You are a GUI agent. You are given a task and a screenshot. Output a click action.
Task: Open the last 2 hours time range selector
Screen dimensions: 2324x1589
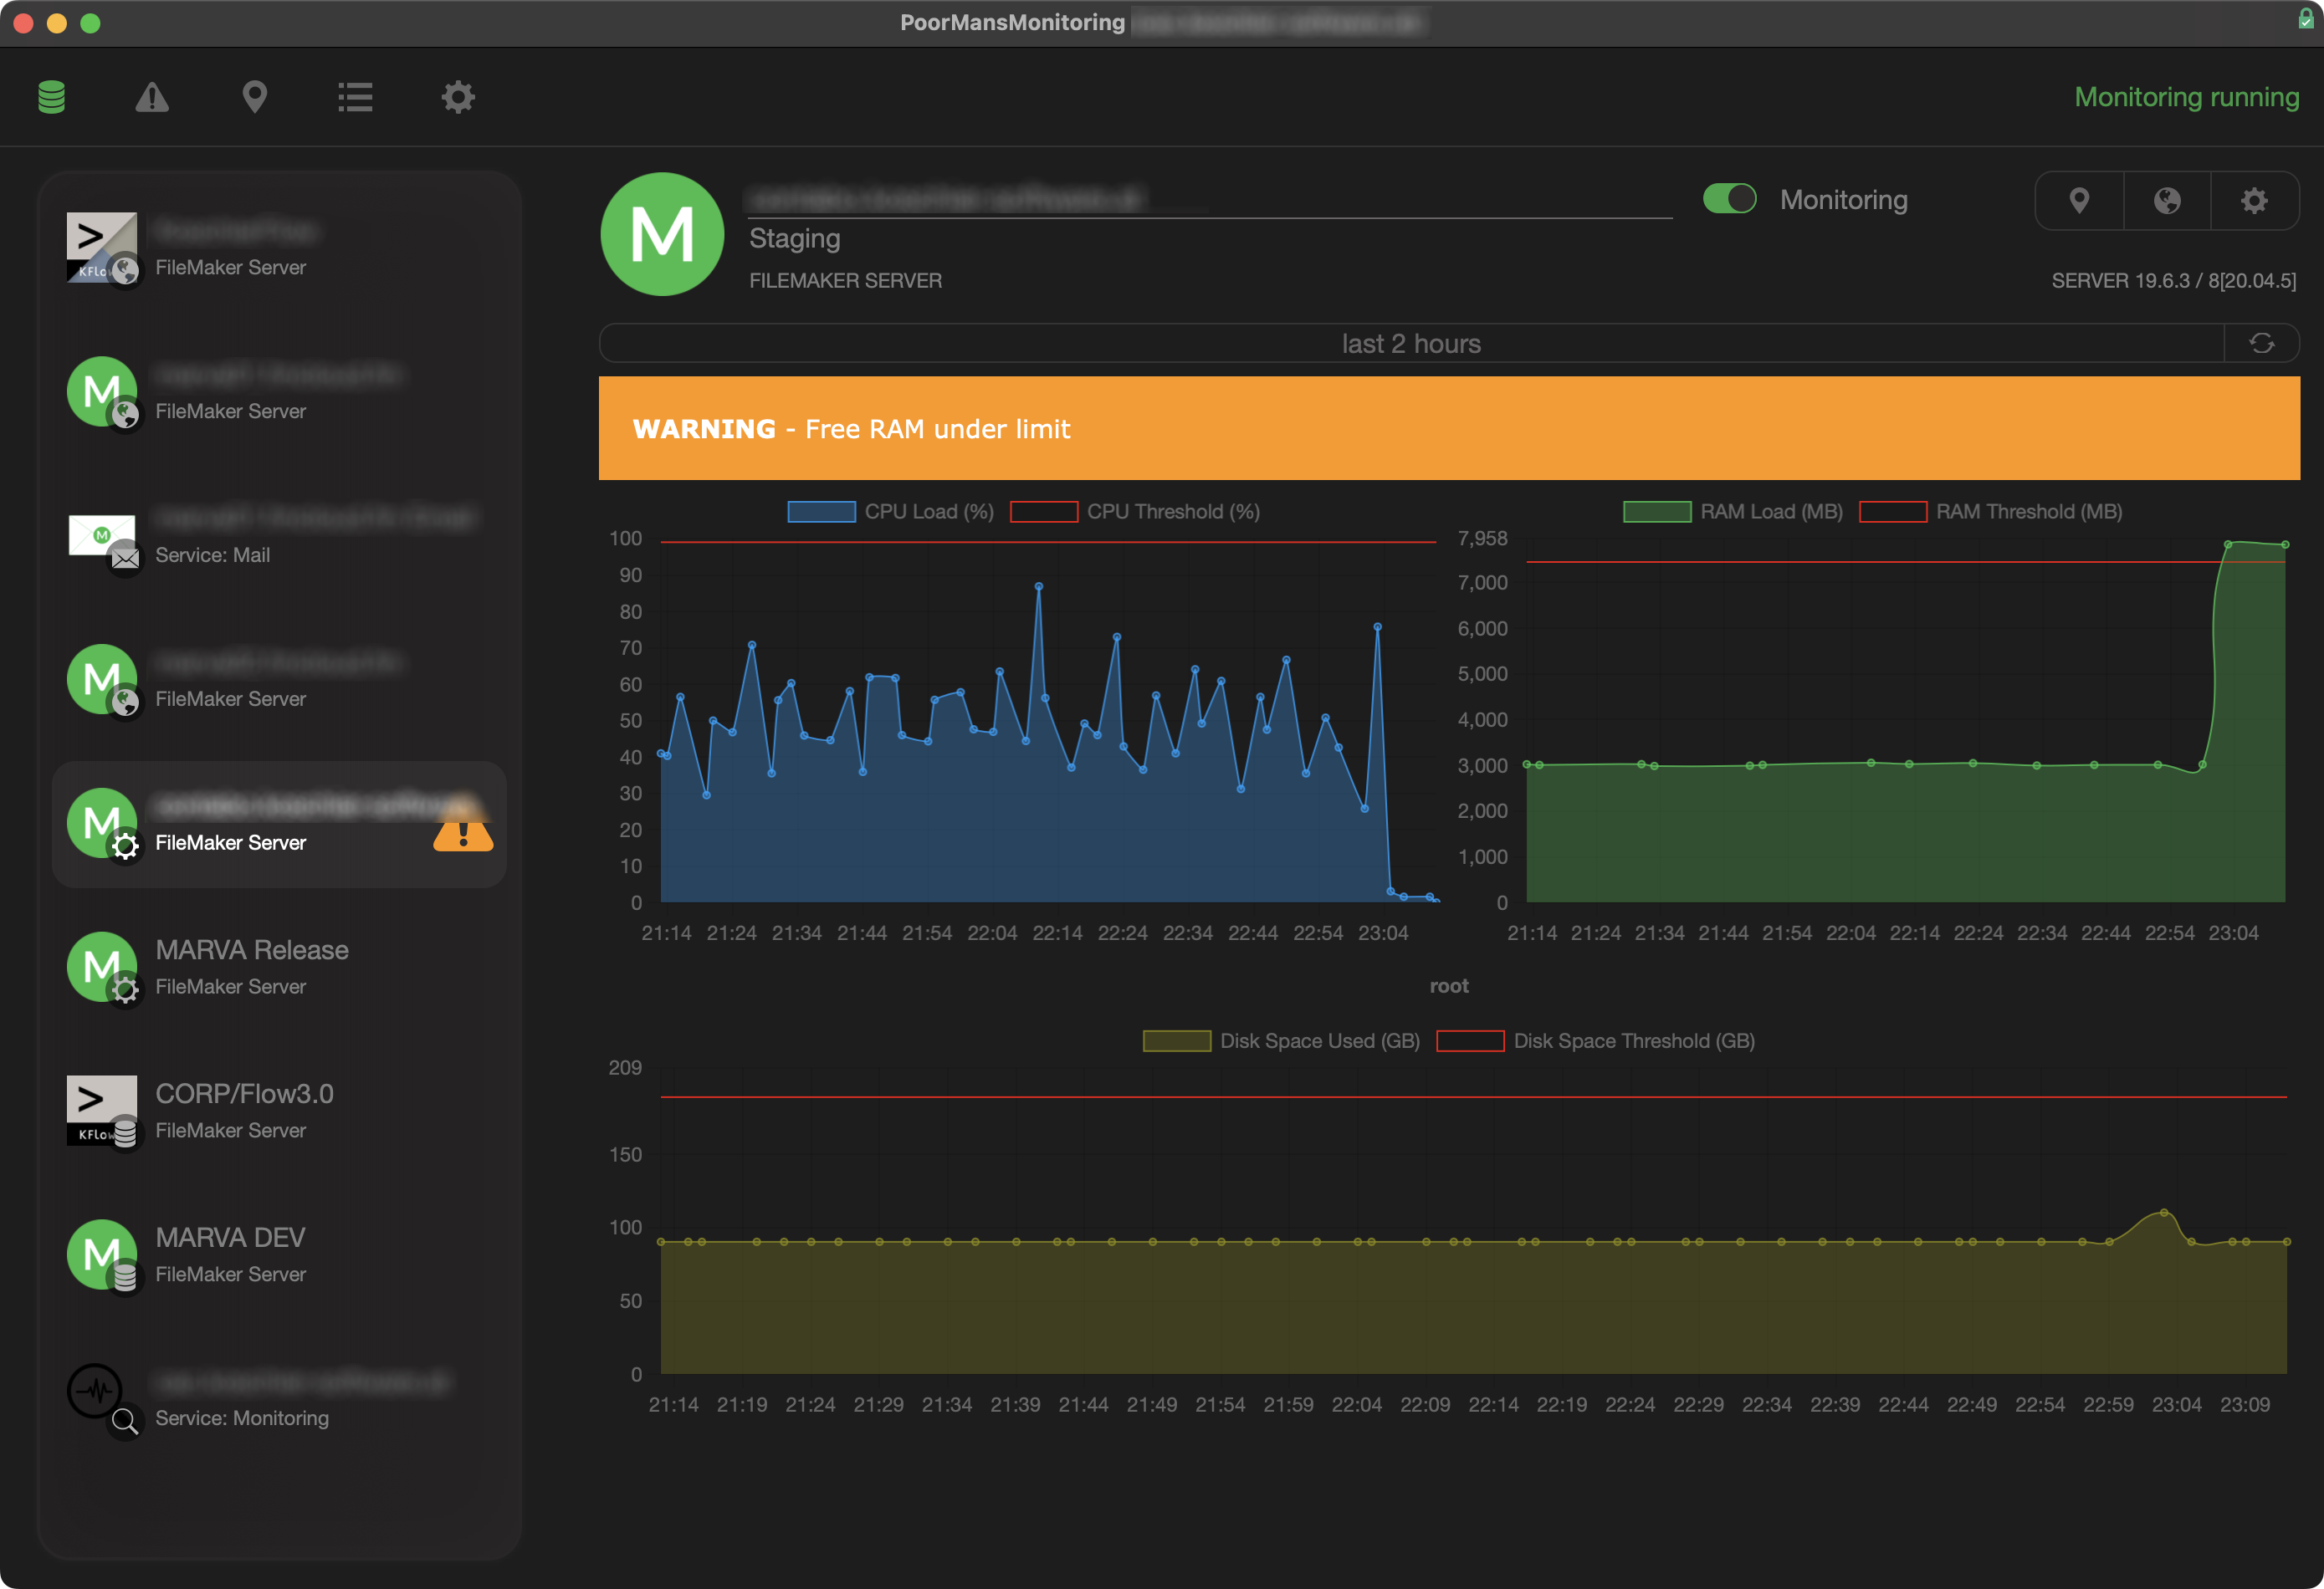coord(1410,343)
